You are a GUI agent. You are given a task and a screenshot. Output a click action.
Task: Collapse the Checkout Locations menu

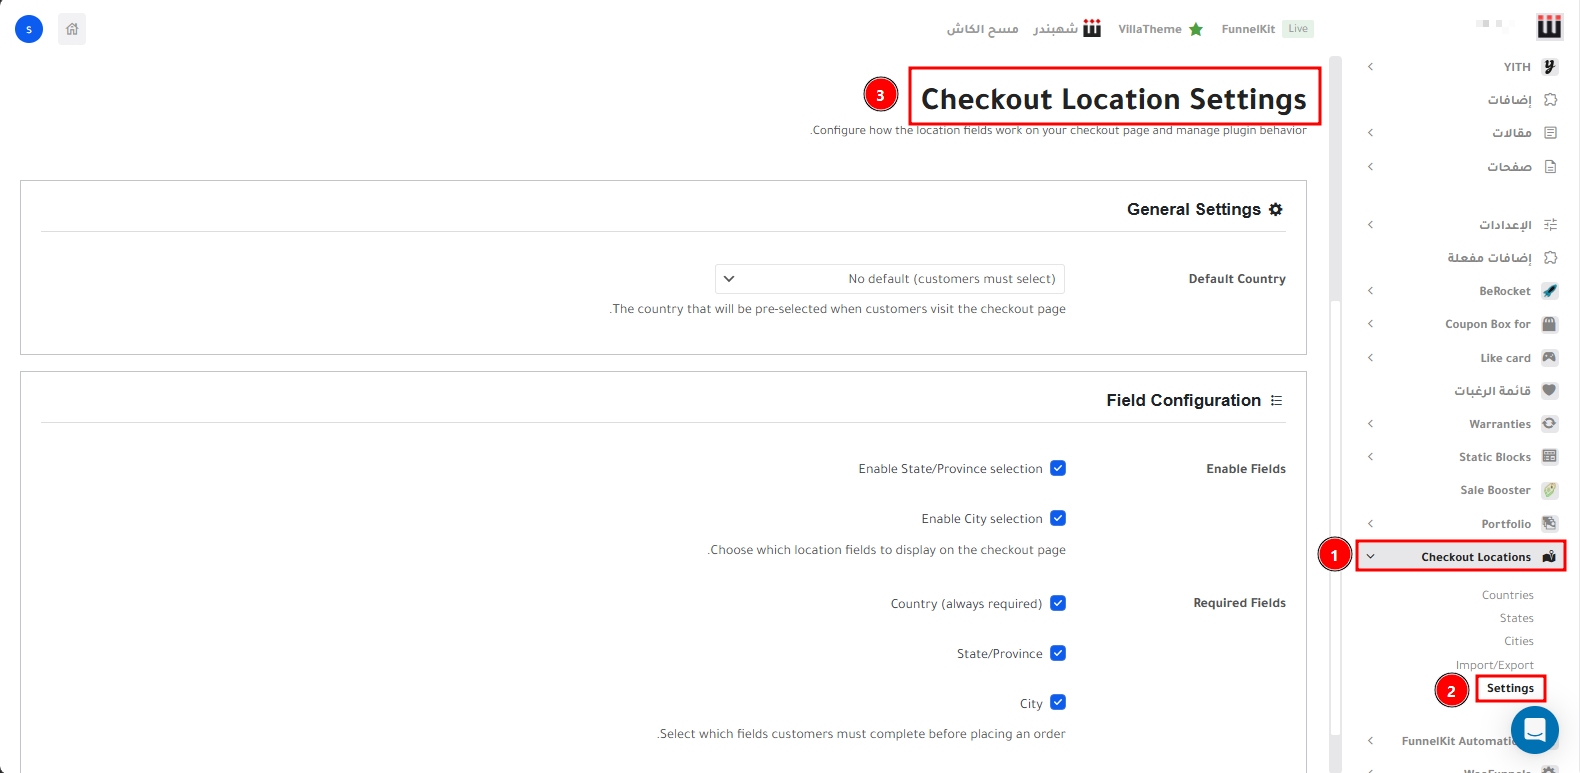(x=1371, y=557)
